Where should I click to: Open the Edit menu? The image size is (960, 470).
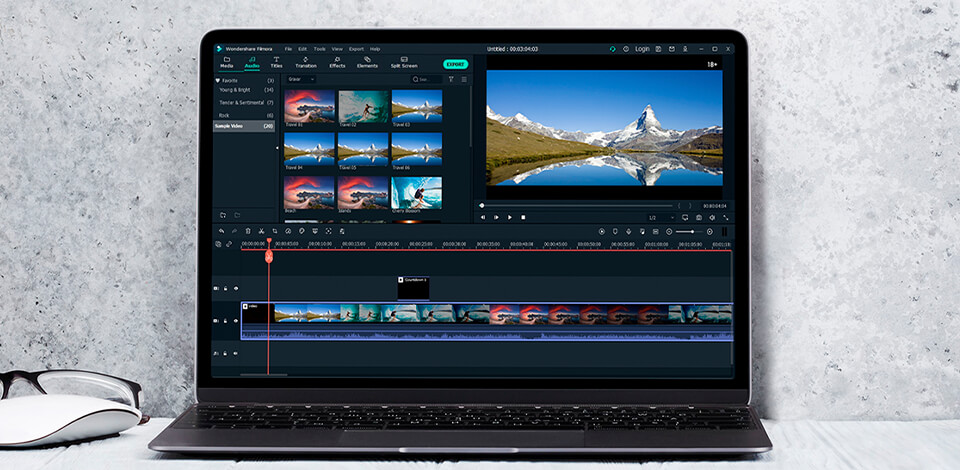pyautogui.click(x=302, y=49)
